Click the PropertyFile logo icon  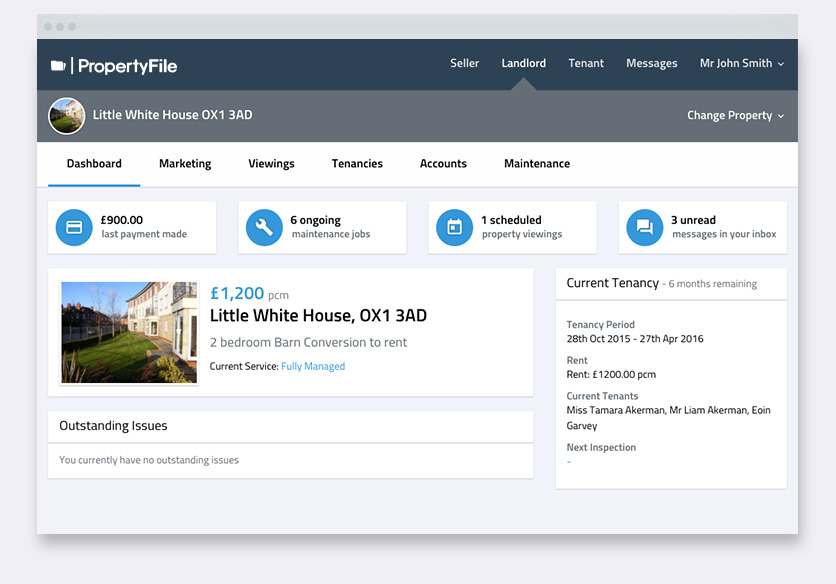pyautogui.click(x=59, y=66)
